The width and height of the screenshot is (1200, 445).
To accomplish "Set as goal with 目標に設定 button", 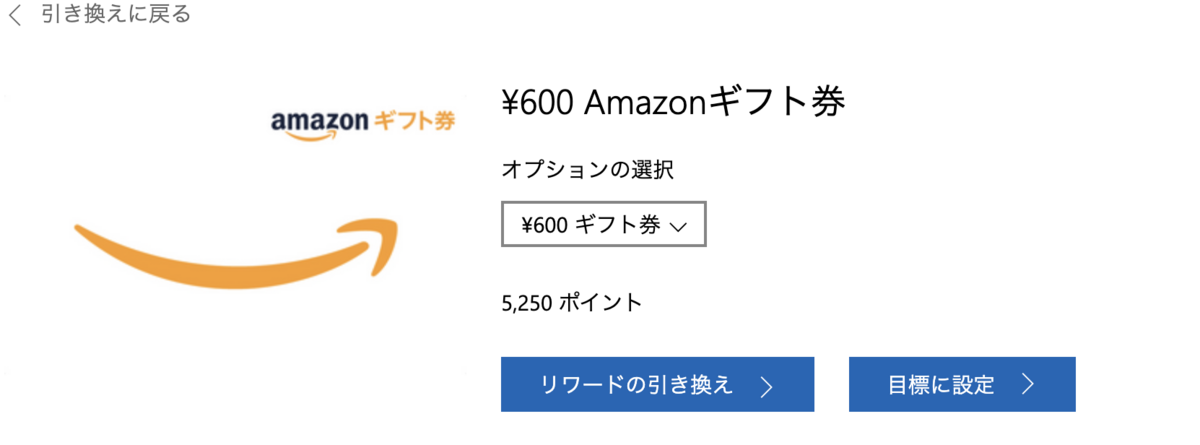I will tap(962, 384).
